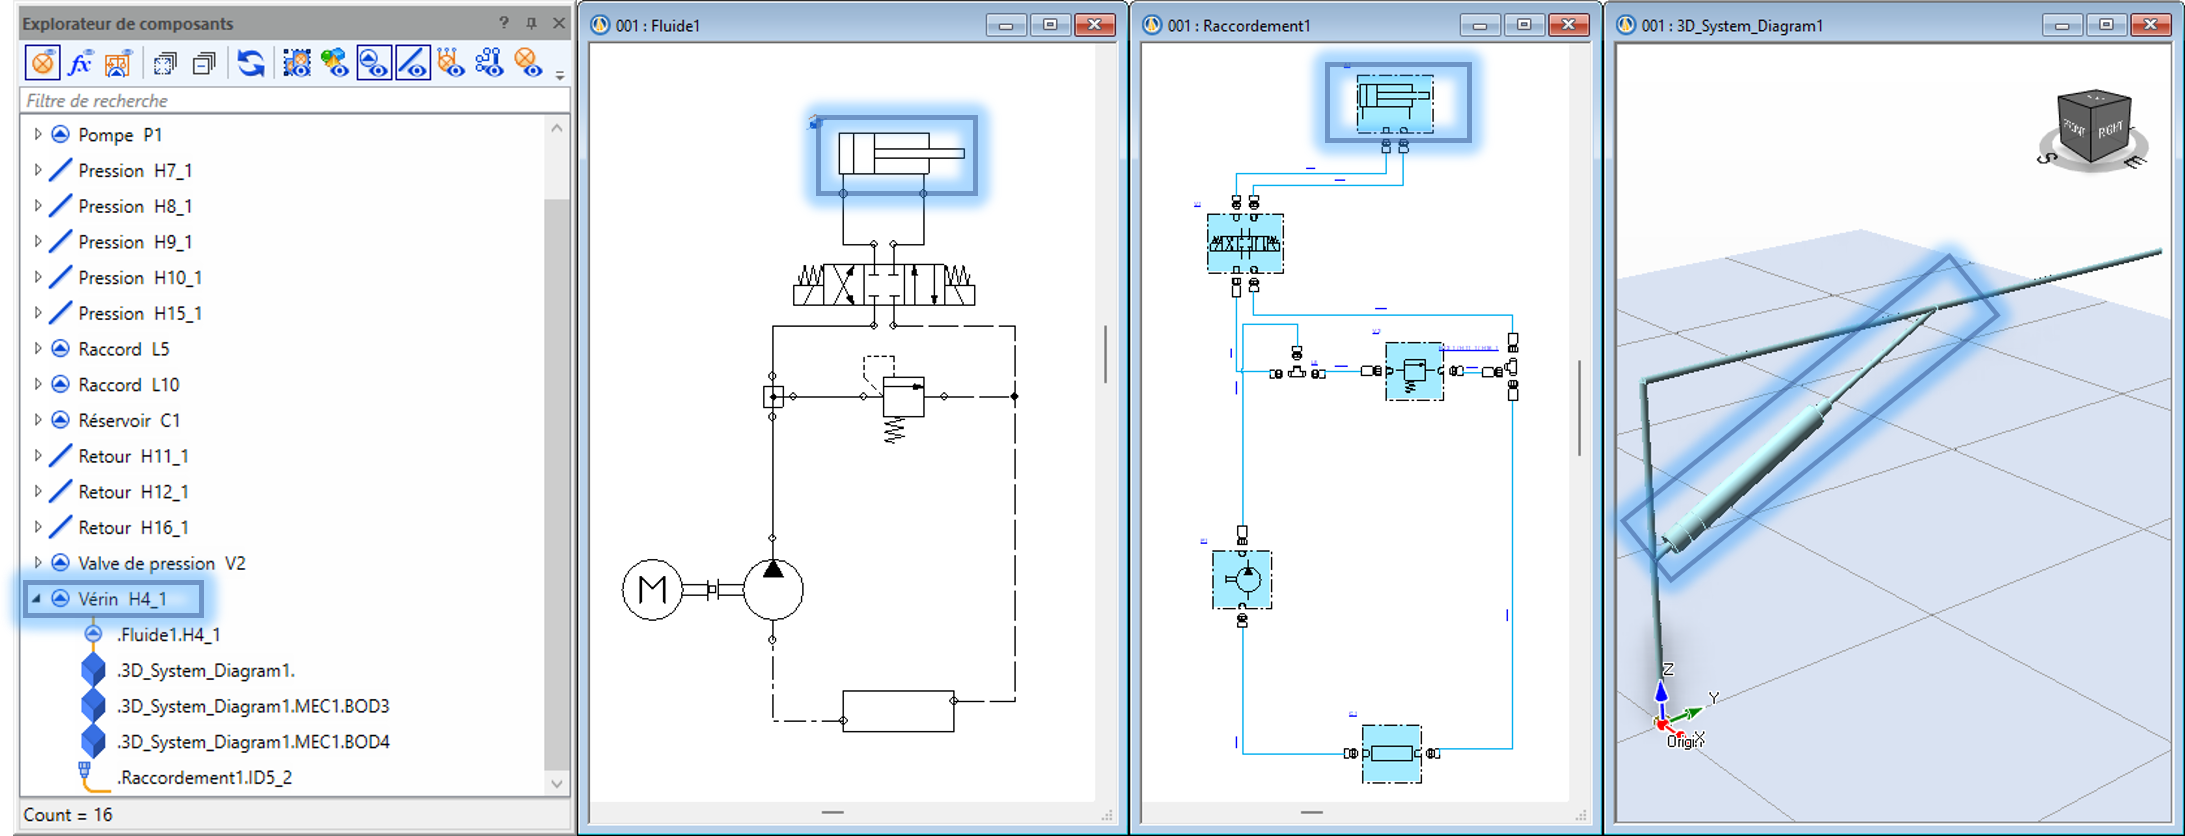Screen dimensions: 2185x836
Task: Open the toolbar overflow options arrow
Action: [x=560, y=74]
